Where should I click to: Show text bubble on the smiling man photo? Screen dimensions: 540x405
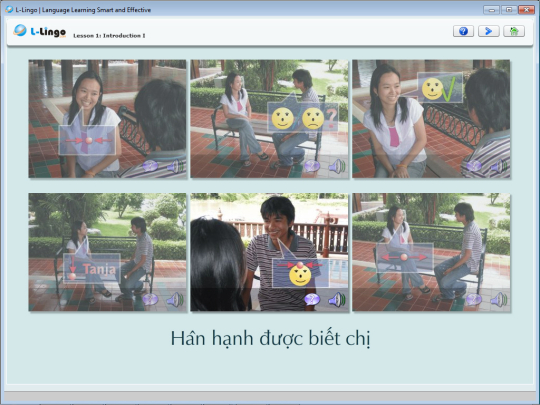312,300
